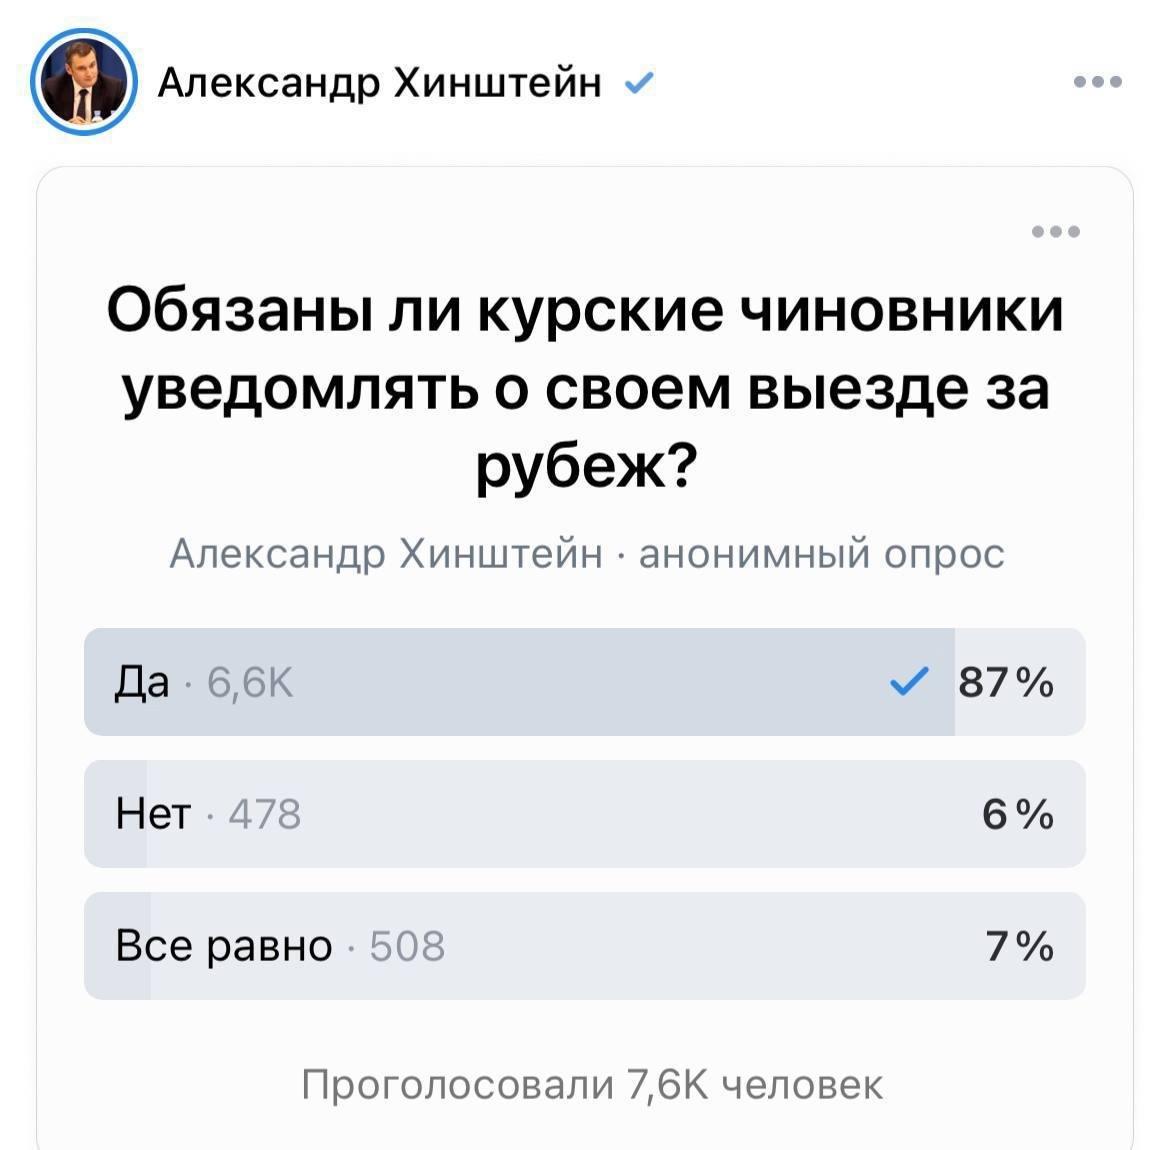
Task: Click the verified badge next to Александр Хинштейн
Action: (x=639, y=84)
